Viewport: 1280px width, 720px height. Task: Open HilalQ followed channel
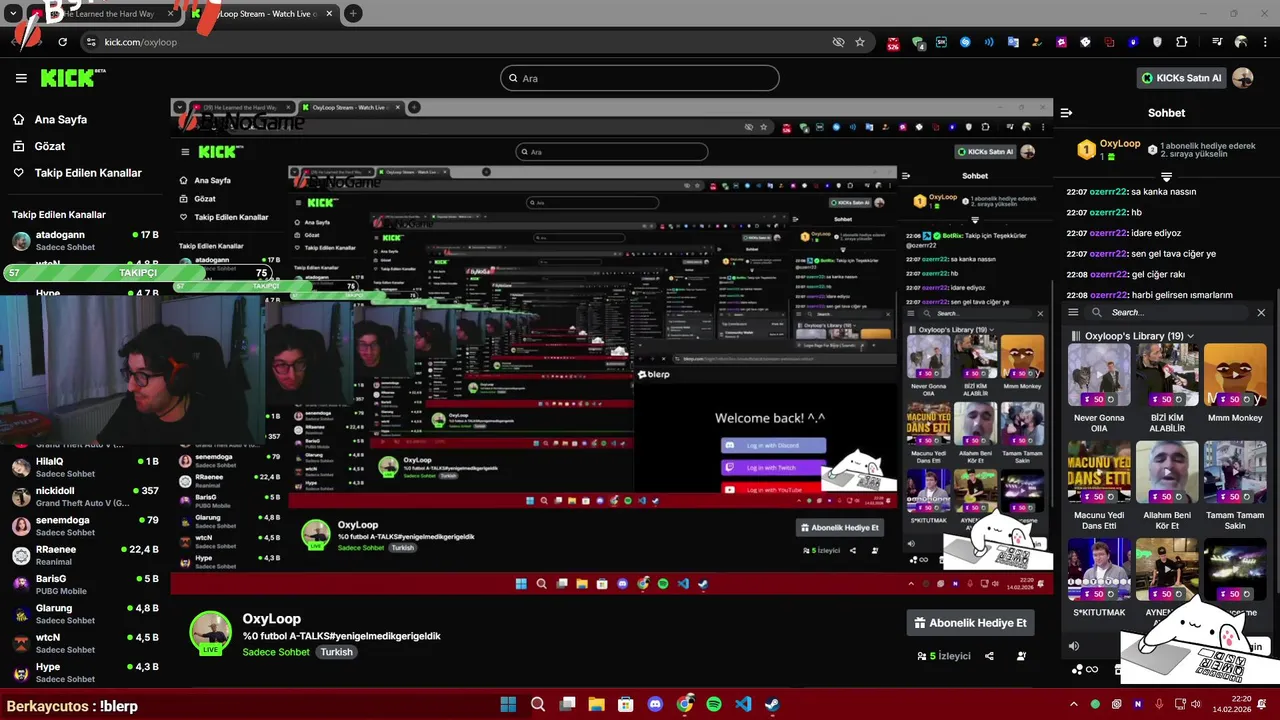[85, 467]
